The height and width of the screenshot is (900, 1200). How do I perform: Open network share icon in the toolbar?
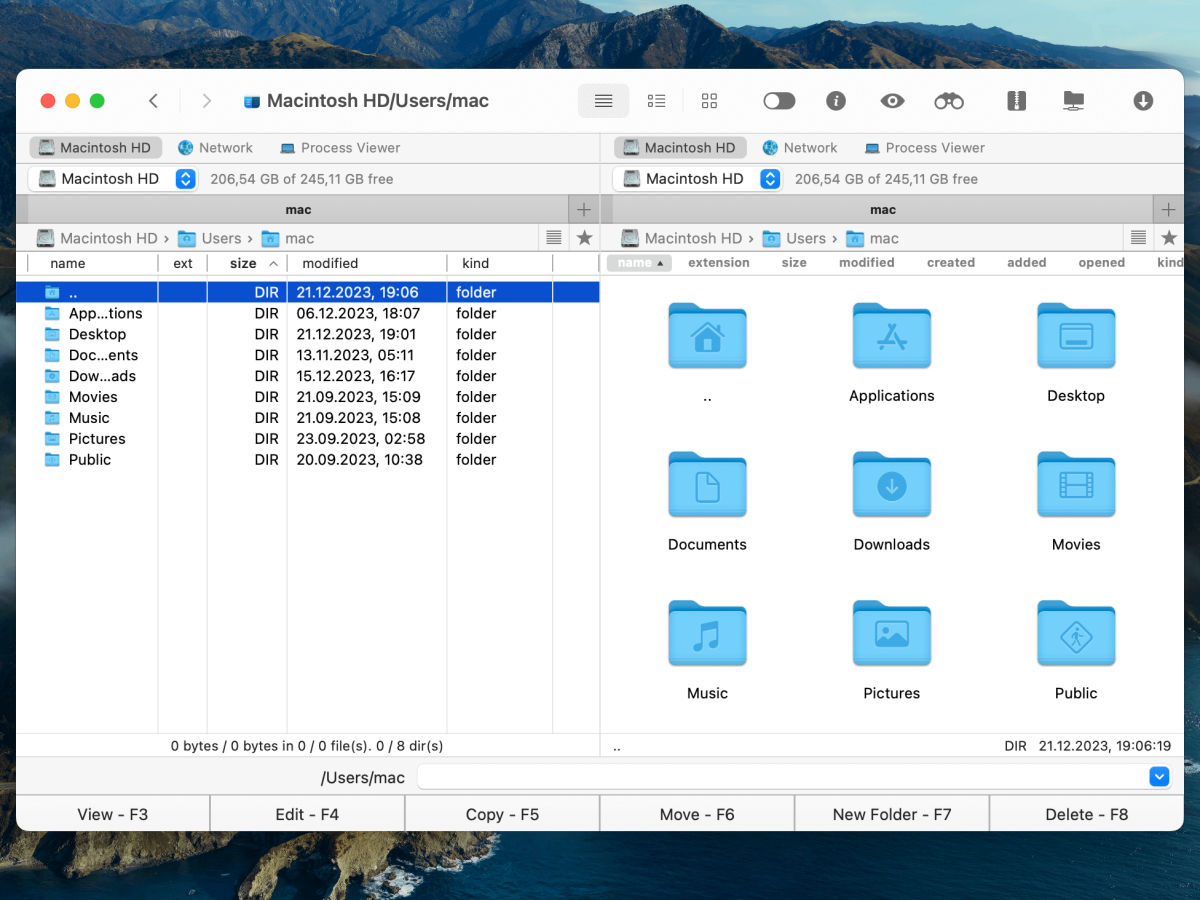point(1073,100)
